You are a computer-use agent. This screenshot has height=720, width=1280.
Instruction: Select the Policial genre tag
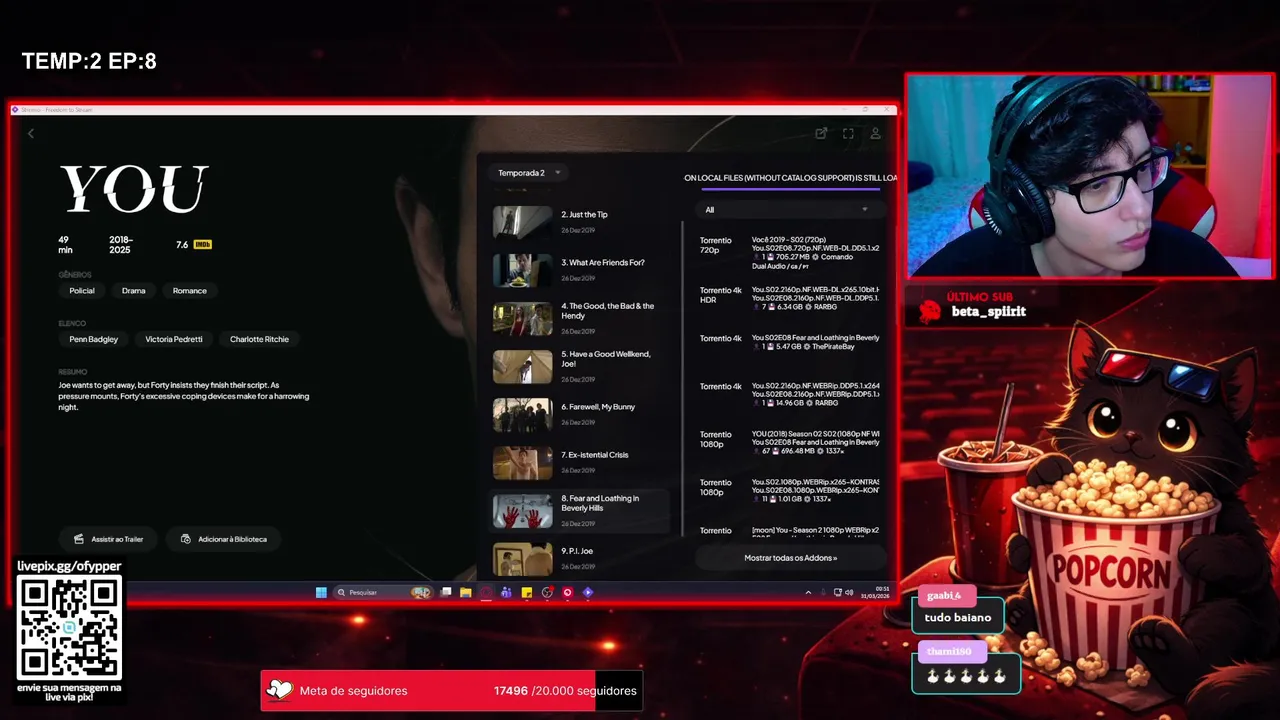(x=82, y=291)
